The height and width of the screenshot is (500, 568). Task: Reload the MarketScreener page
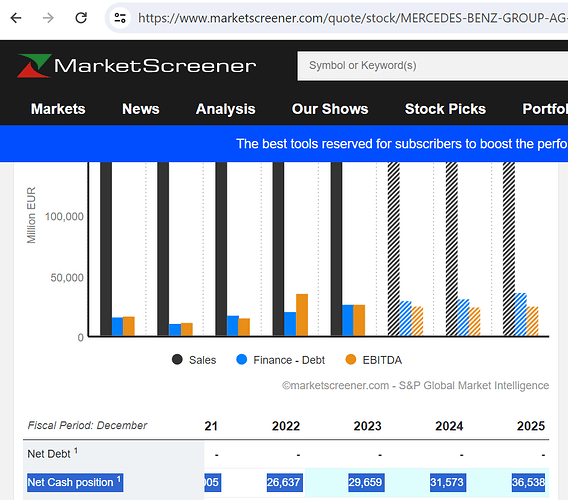pos(81,18)
